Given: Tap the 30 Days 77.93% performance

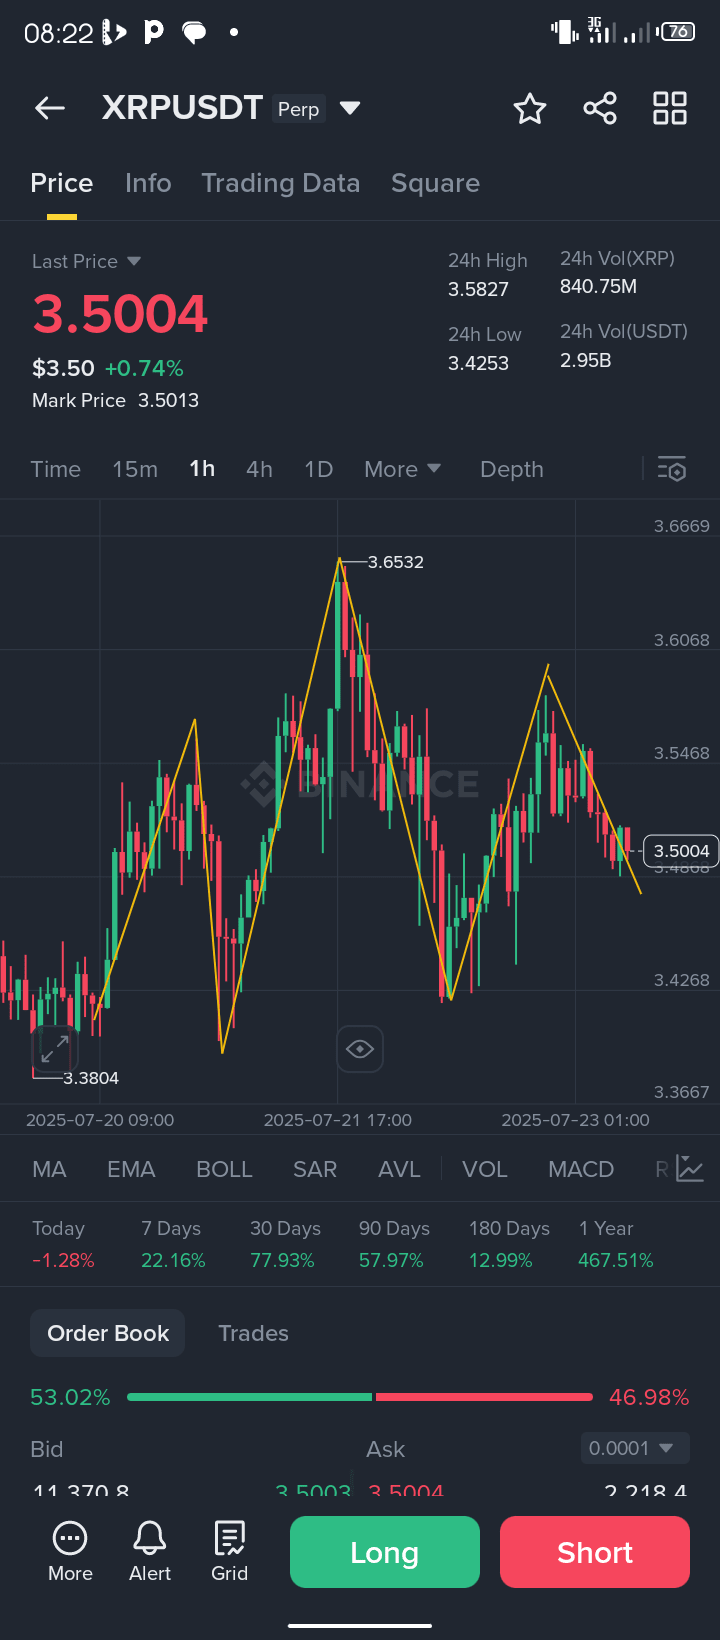Looking at the screenshot, I should pos(285,1244).
